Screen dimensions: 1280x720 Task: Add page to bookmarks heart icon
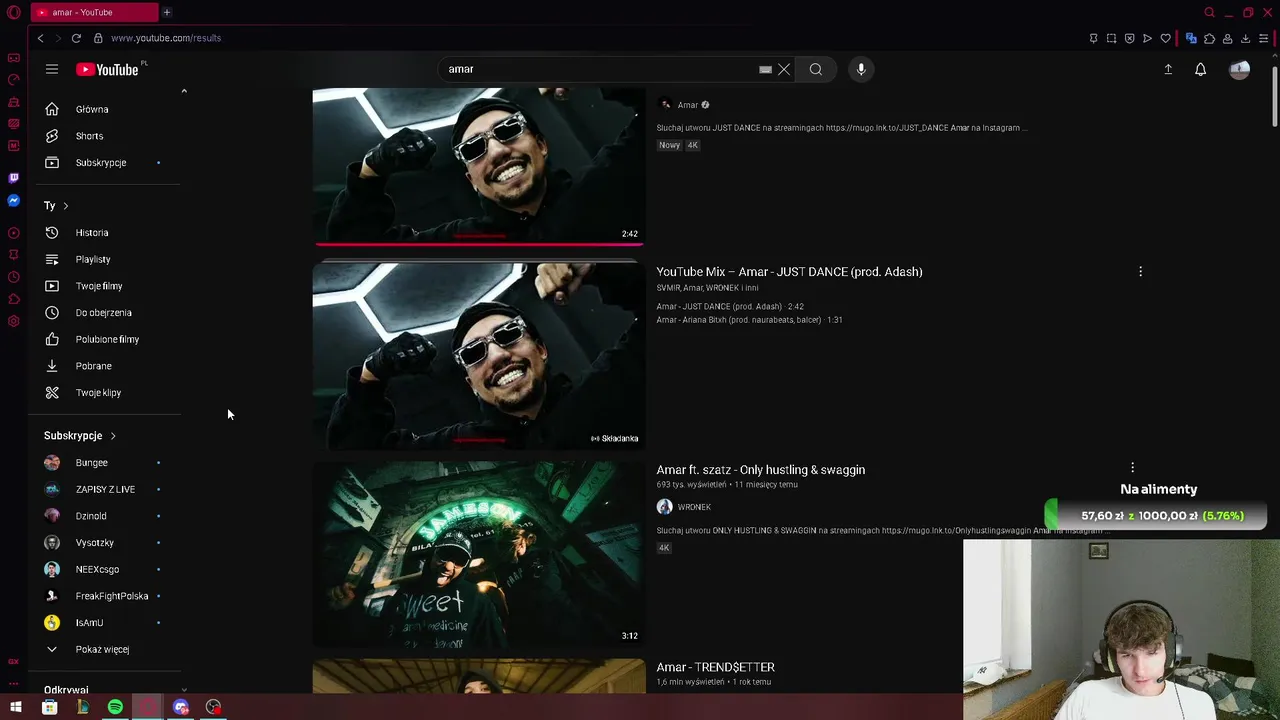pyautogui.click(x=1165, y=38)
